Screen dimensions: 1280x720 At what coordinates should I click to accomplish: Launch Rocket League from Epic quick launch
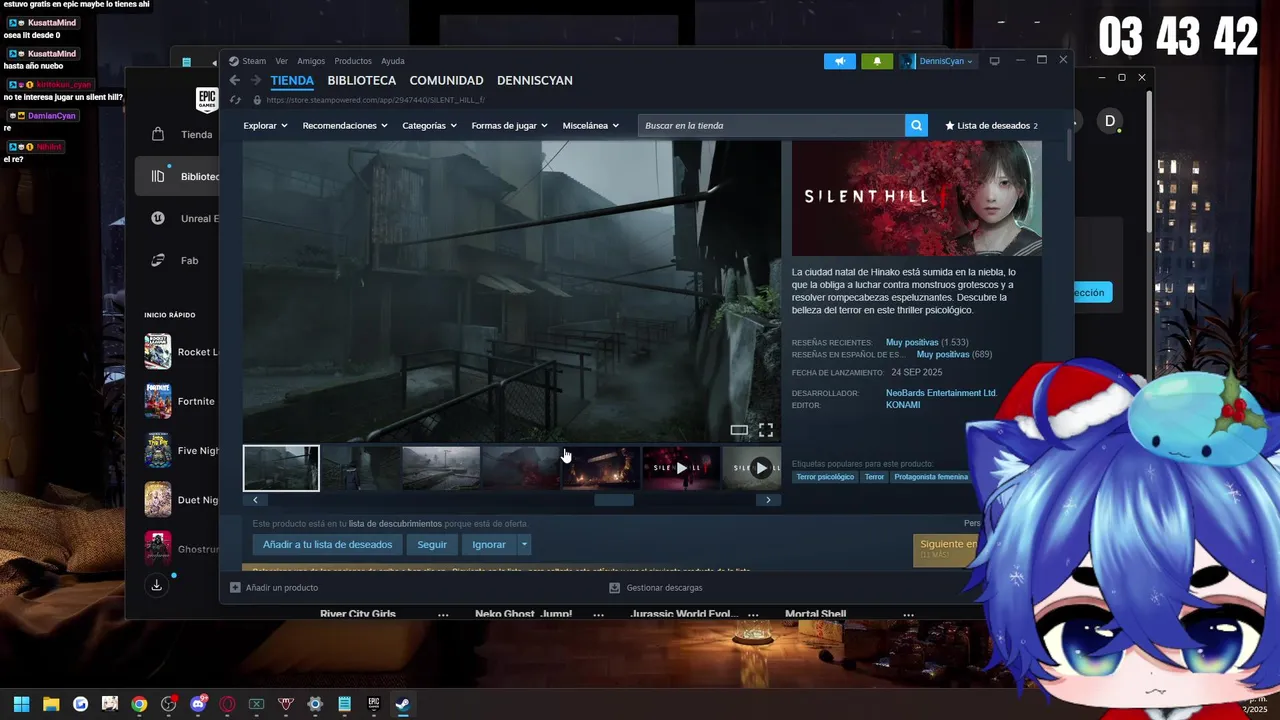(180, 352)
